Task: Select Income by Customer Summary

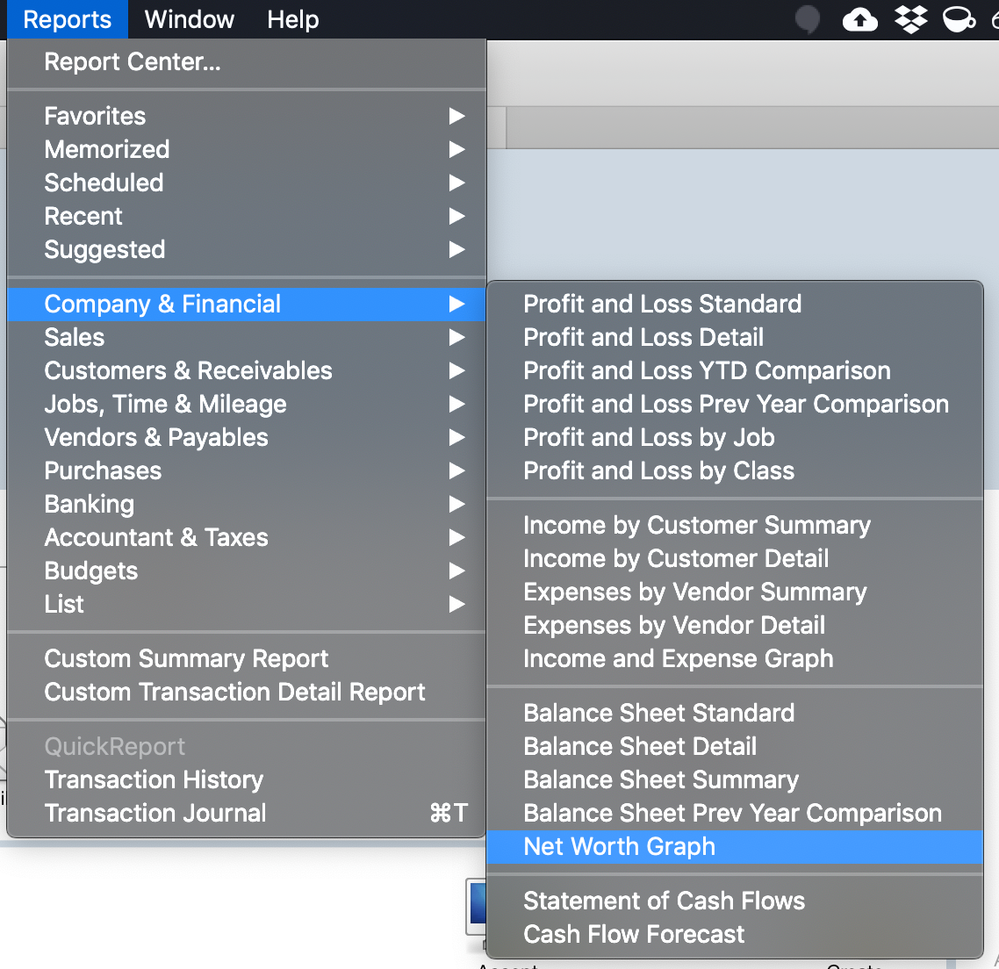Action: pyautogui.click(x=735, y=525)
